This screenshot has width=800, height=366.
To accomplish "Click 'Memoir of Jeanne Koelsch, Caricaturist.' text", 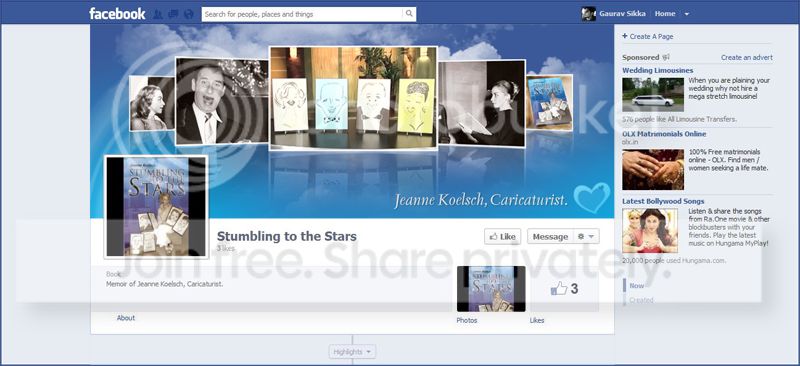I will (x=164, y=284).
